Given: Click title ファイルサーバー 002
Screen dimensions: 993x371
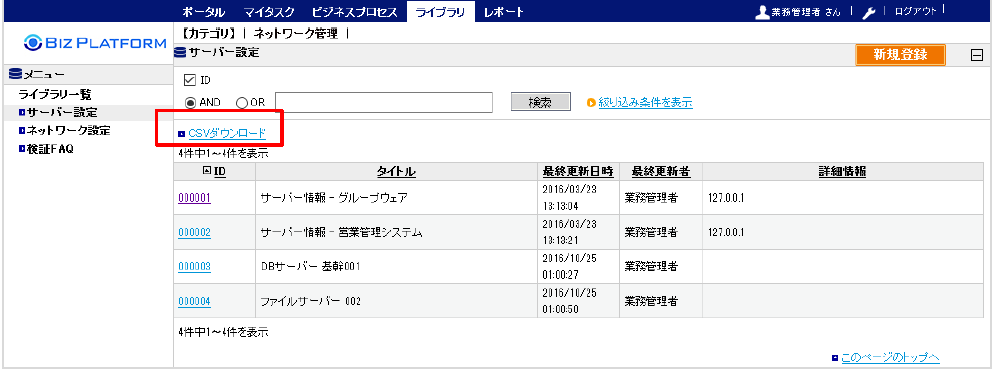Looking at the screenshot, I should [x=310, y=301].
